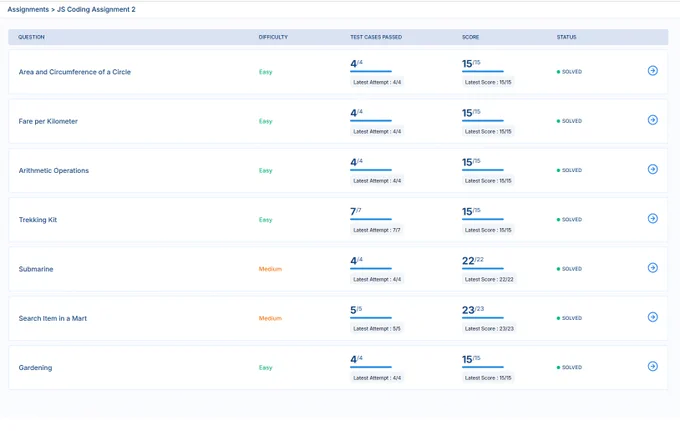Click the 15/15 score for Fare per Kilometer
This screenshot has width=680, height=431.
point(471,113)
